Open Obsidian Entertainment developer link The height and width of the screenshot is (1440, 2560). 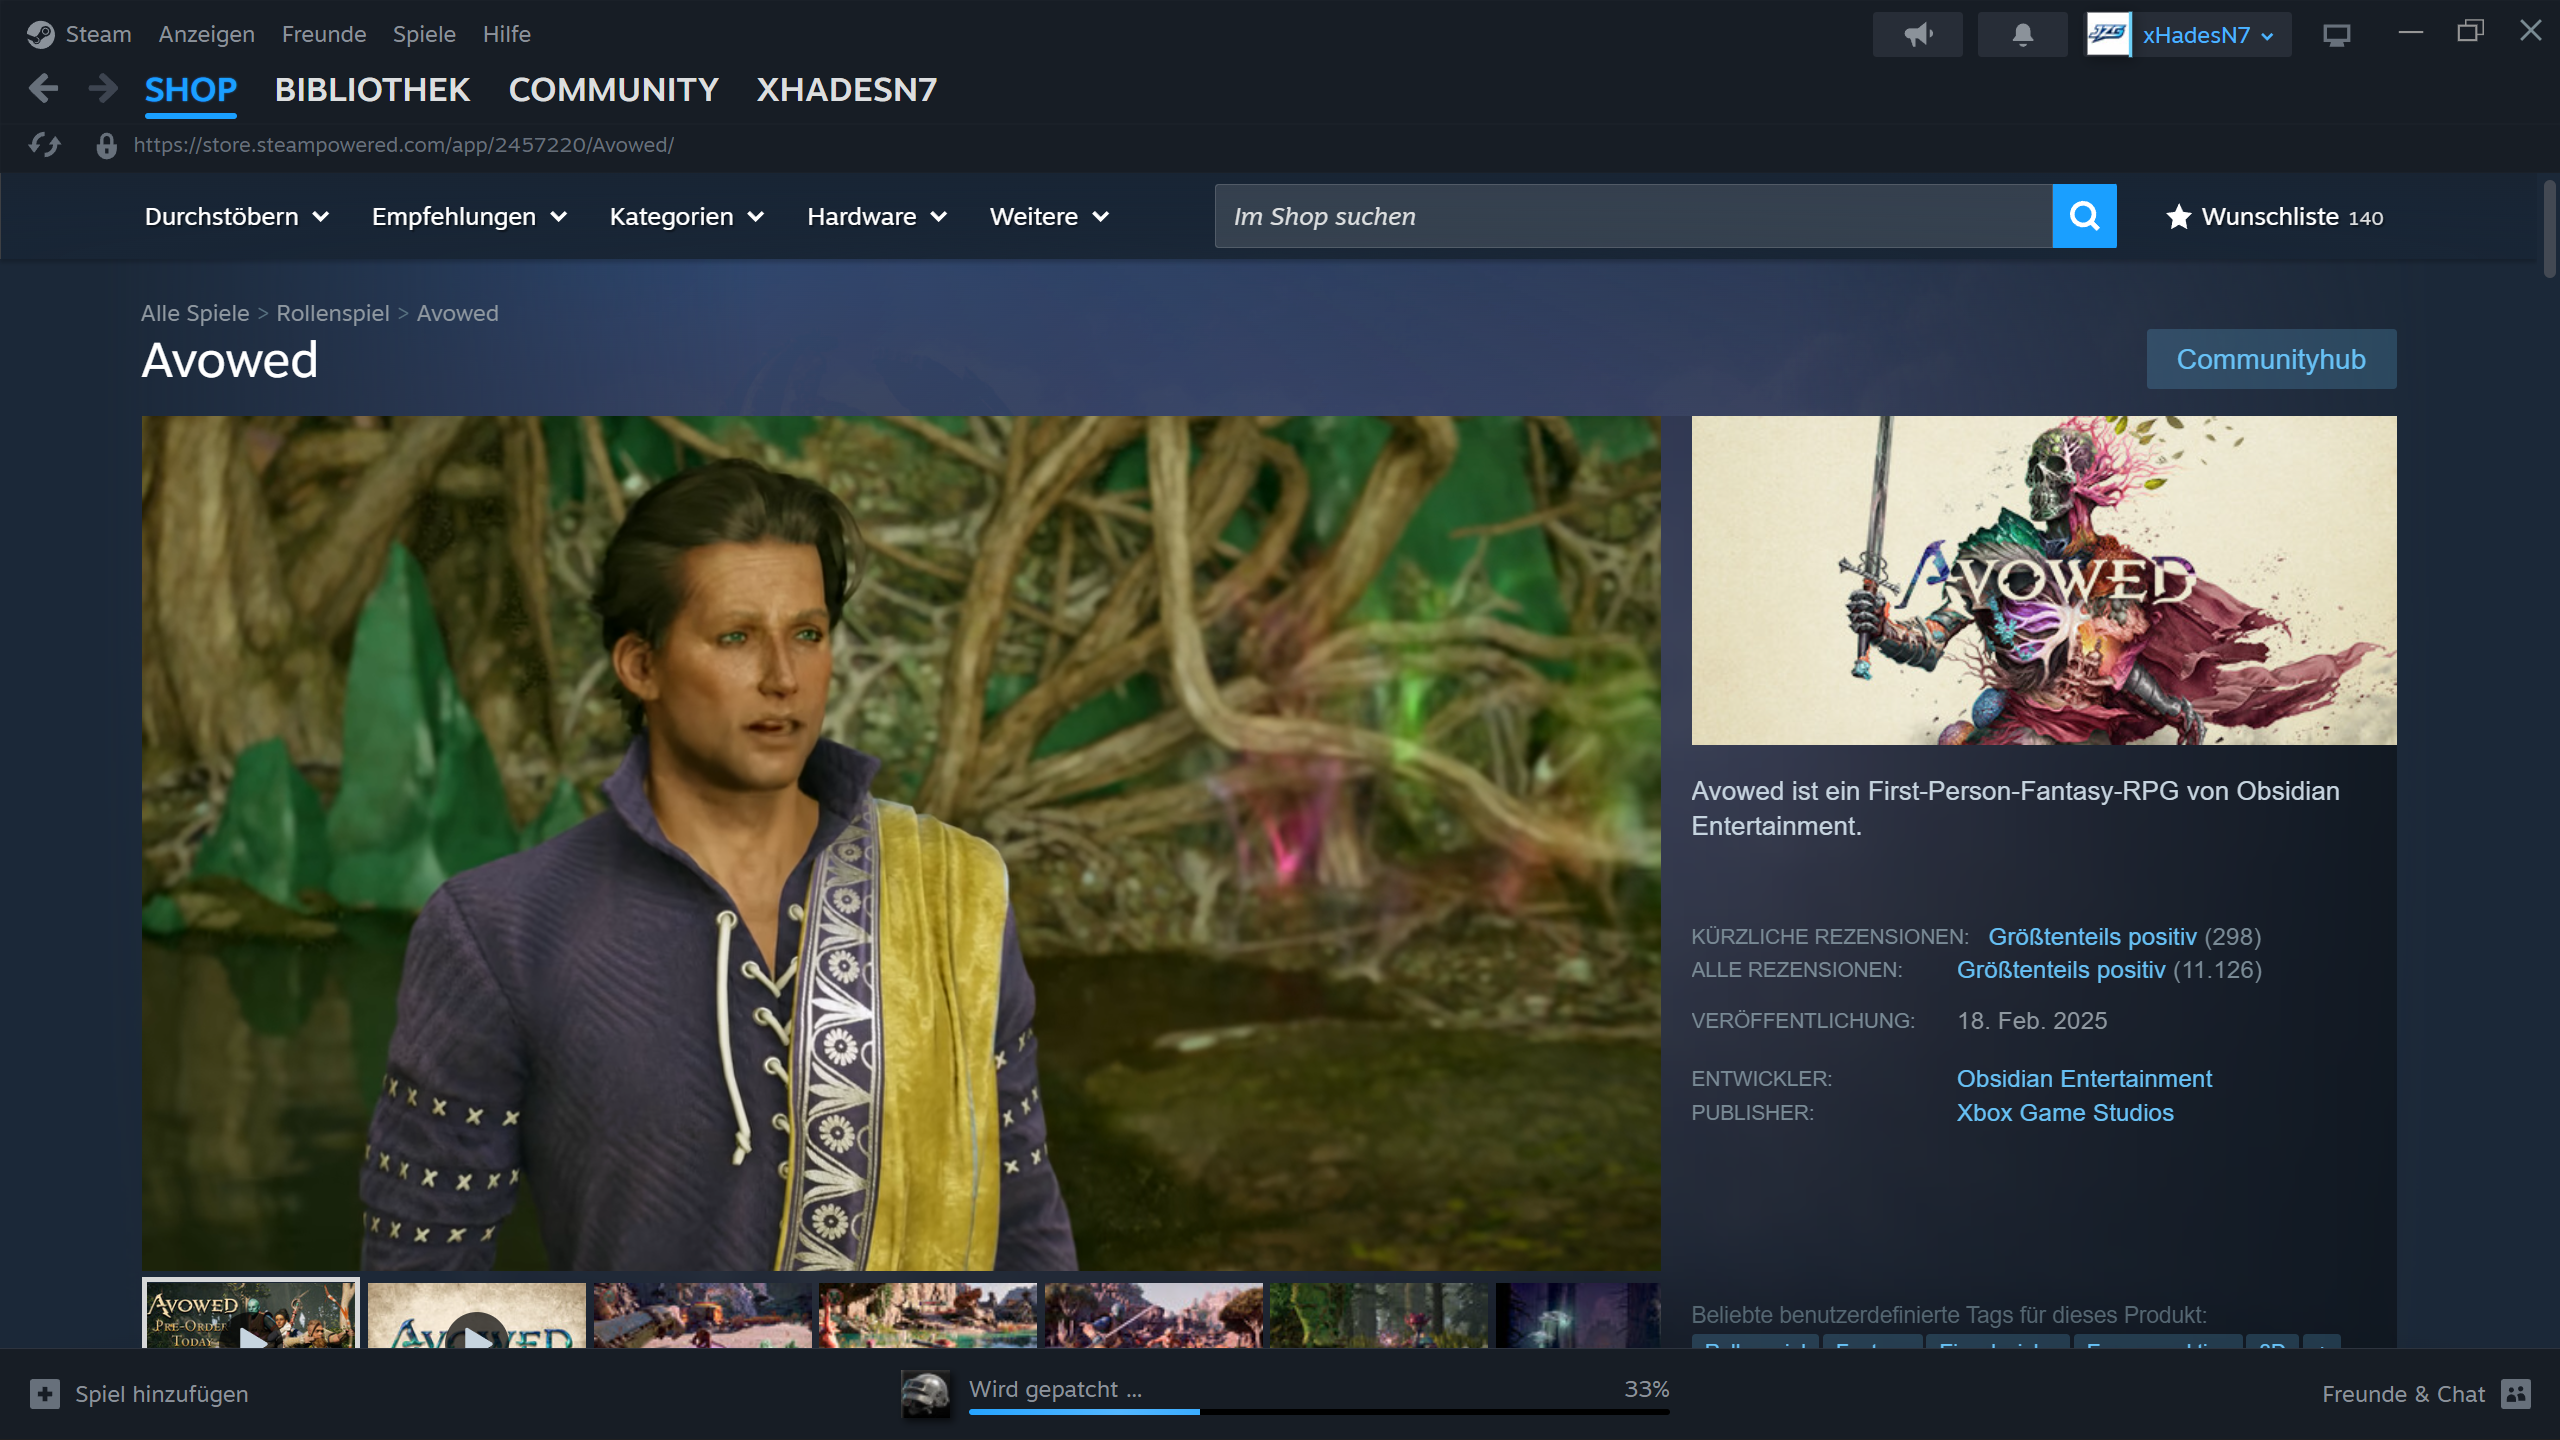[2084, 1079]
